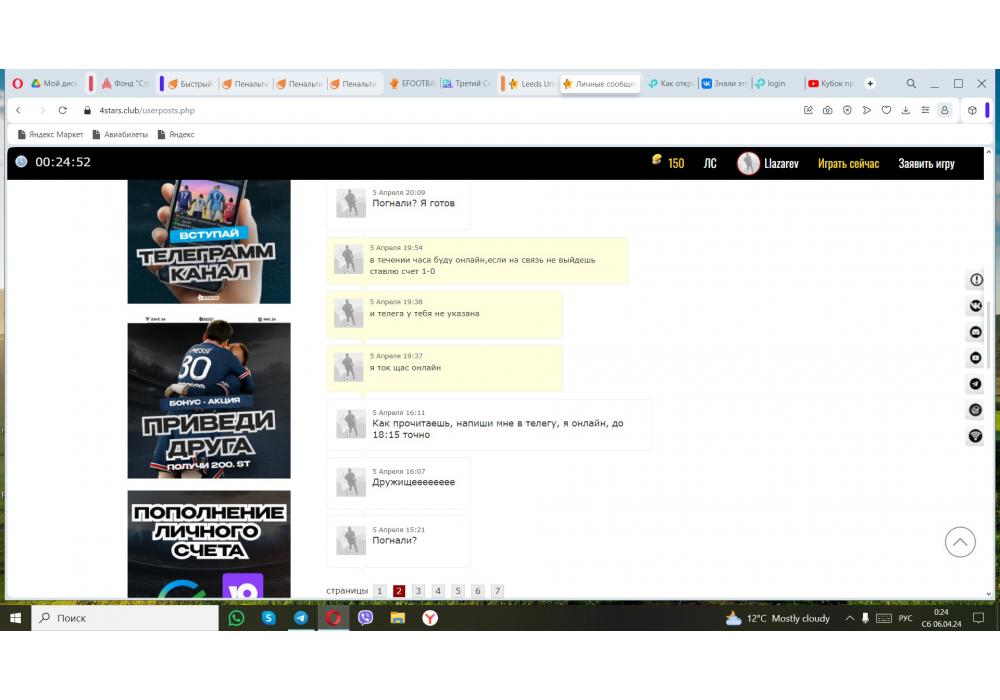Go to page 3 of messages

[418, 591]
